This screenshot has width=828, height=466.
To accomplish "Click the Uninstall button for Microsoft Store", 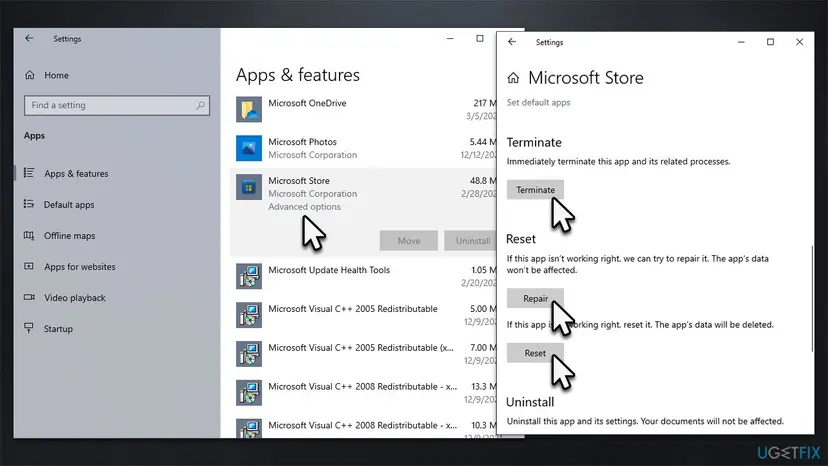I will (x=471, y=240).
